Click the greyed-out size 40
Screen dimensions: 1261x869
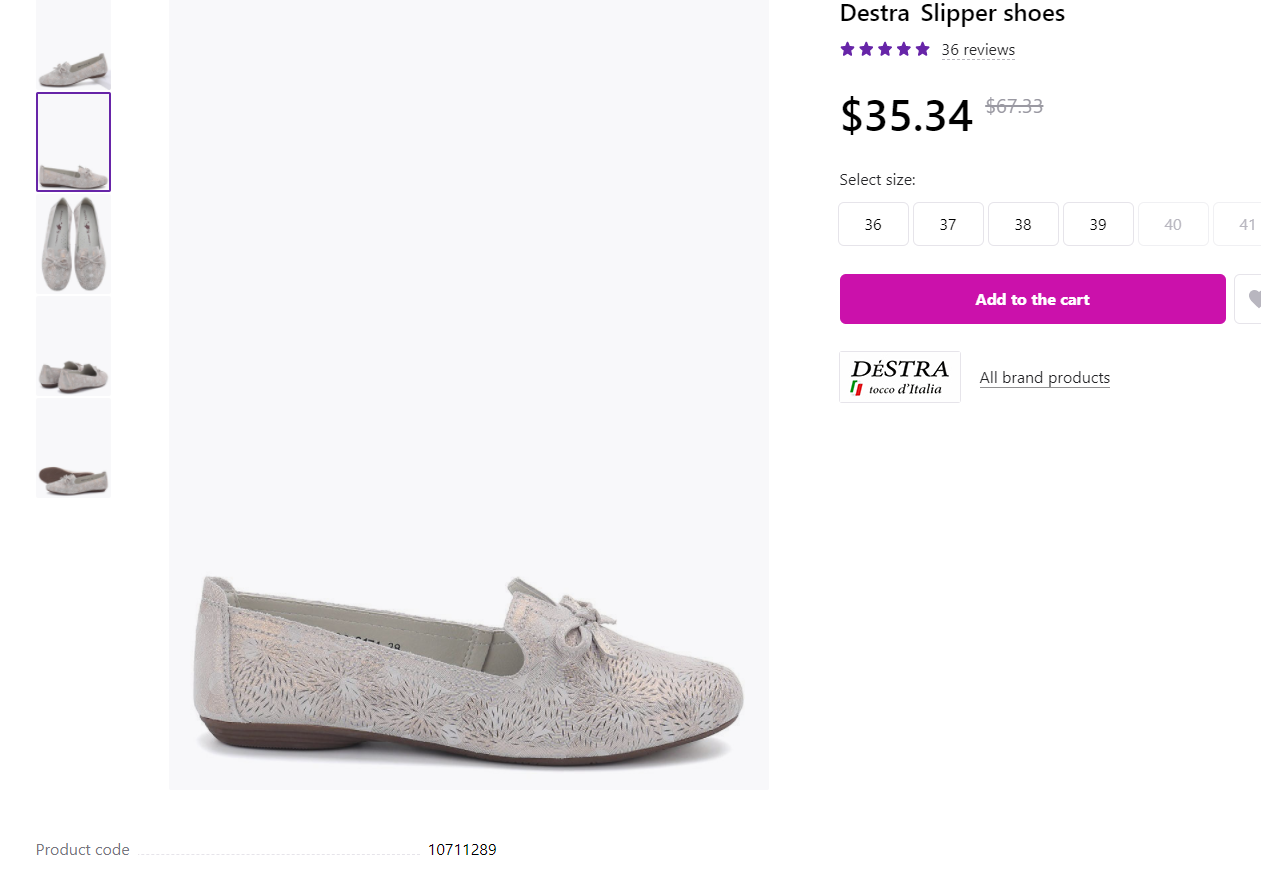click(1173, 224)
